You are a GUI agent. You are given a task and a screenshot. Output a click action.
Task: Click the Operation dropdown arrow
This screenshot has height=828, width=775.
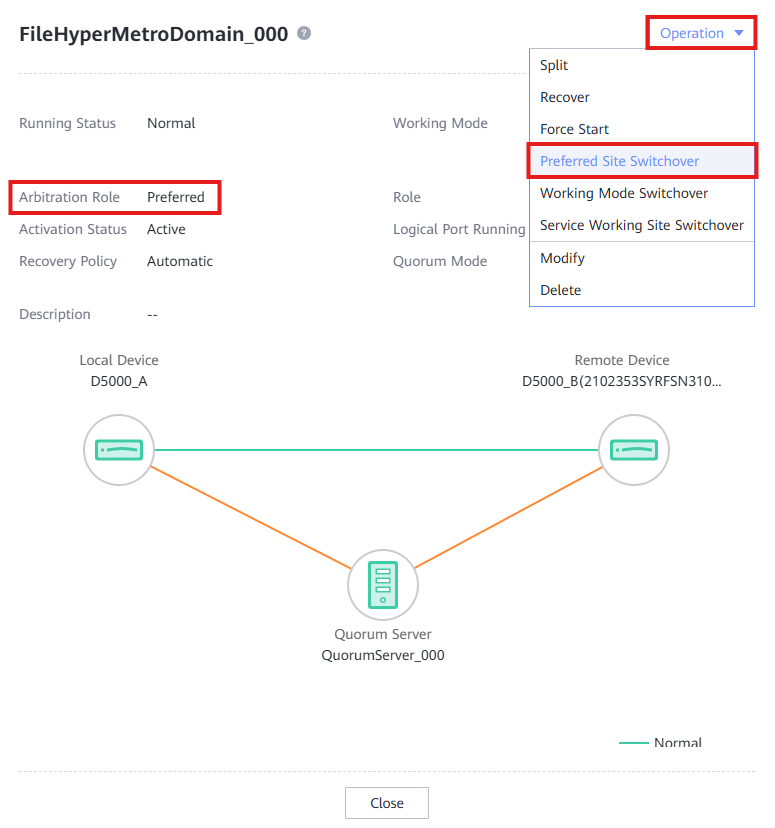(739, 33)
